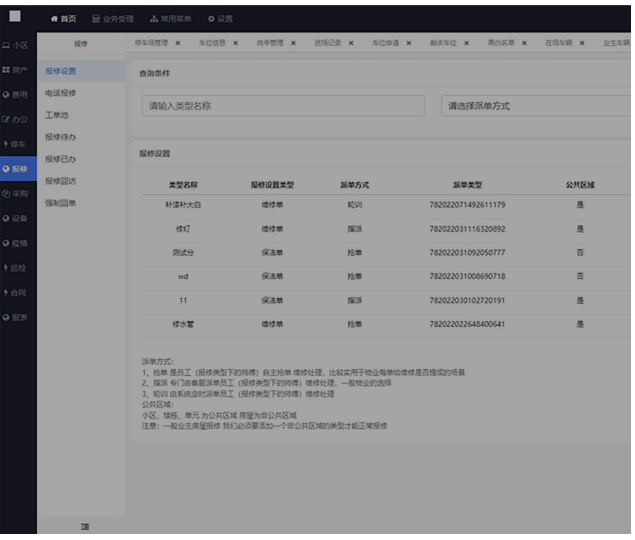
Task: Close the 进场记录 tab
Action: tap(351, 43)
